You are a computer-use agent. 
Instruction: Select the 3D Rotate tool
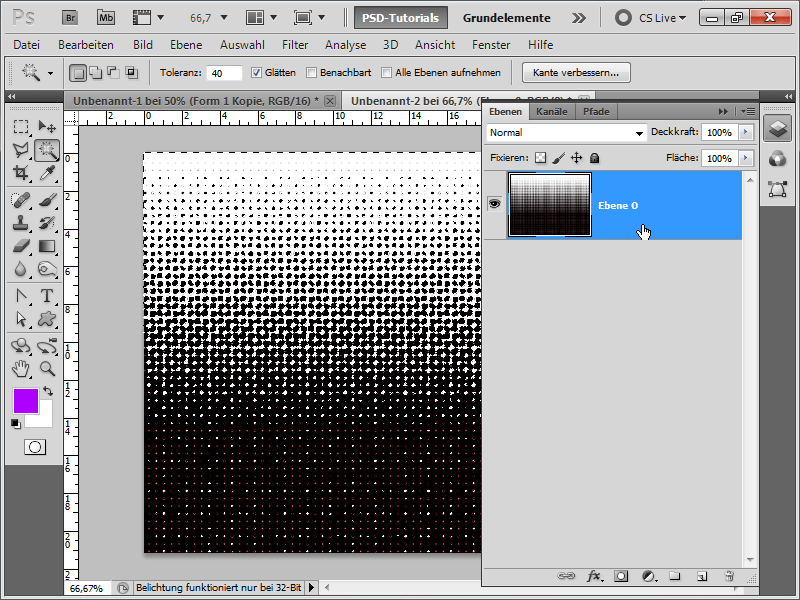pyautogui.click(x=21, y=346)
